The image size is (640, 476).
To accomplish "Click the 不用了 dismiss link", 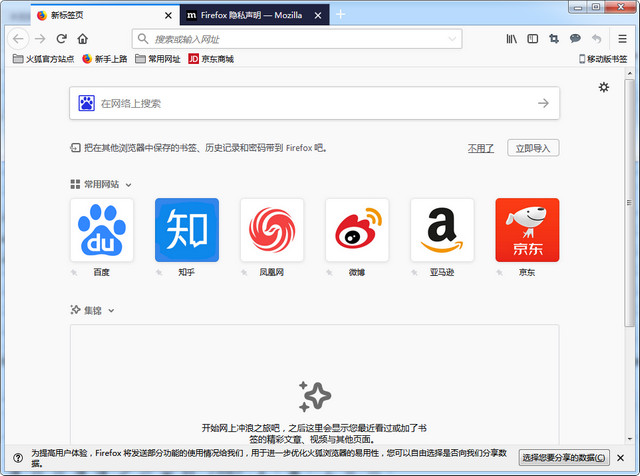I will point(480,148).
